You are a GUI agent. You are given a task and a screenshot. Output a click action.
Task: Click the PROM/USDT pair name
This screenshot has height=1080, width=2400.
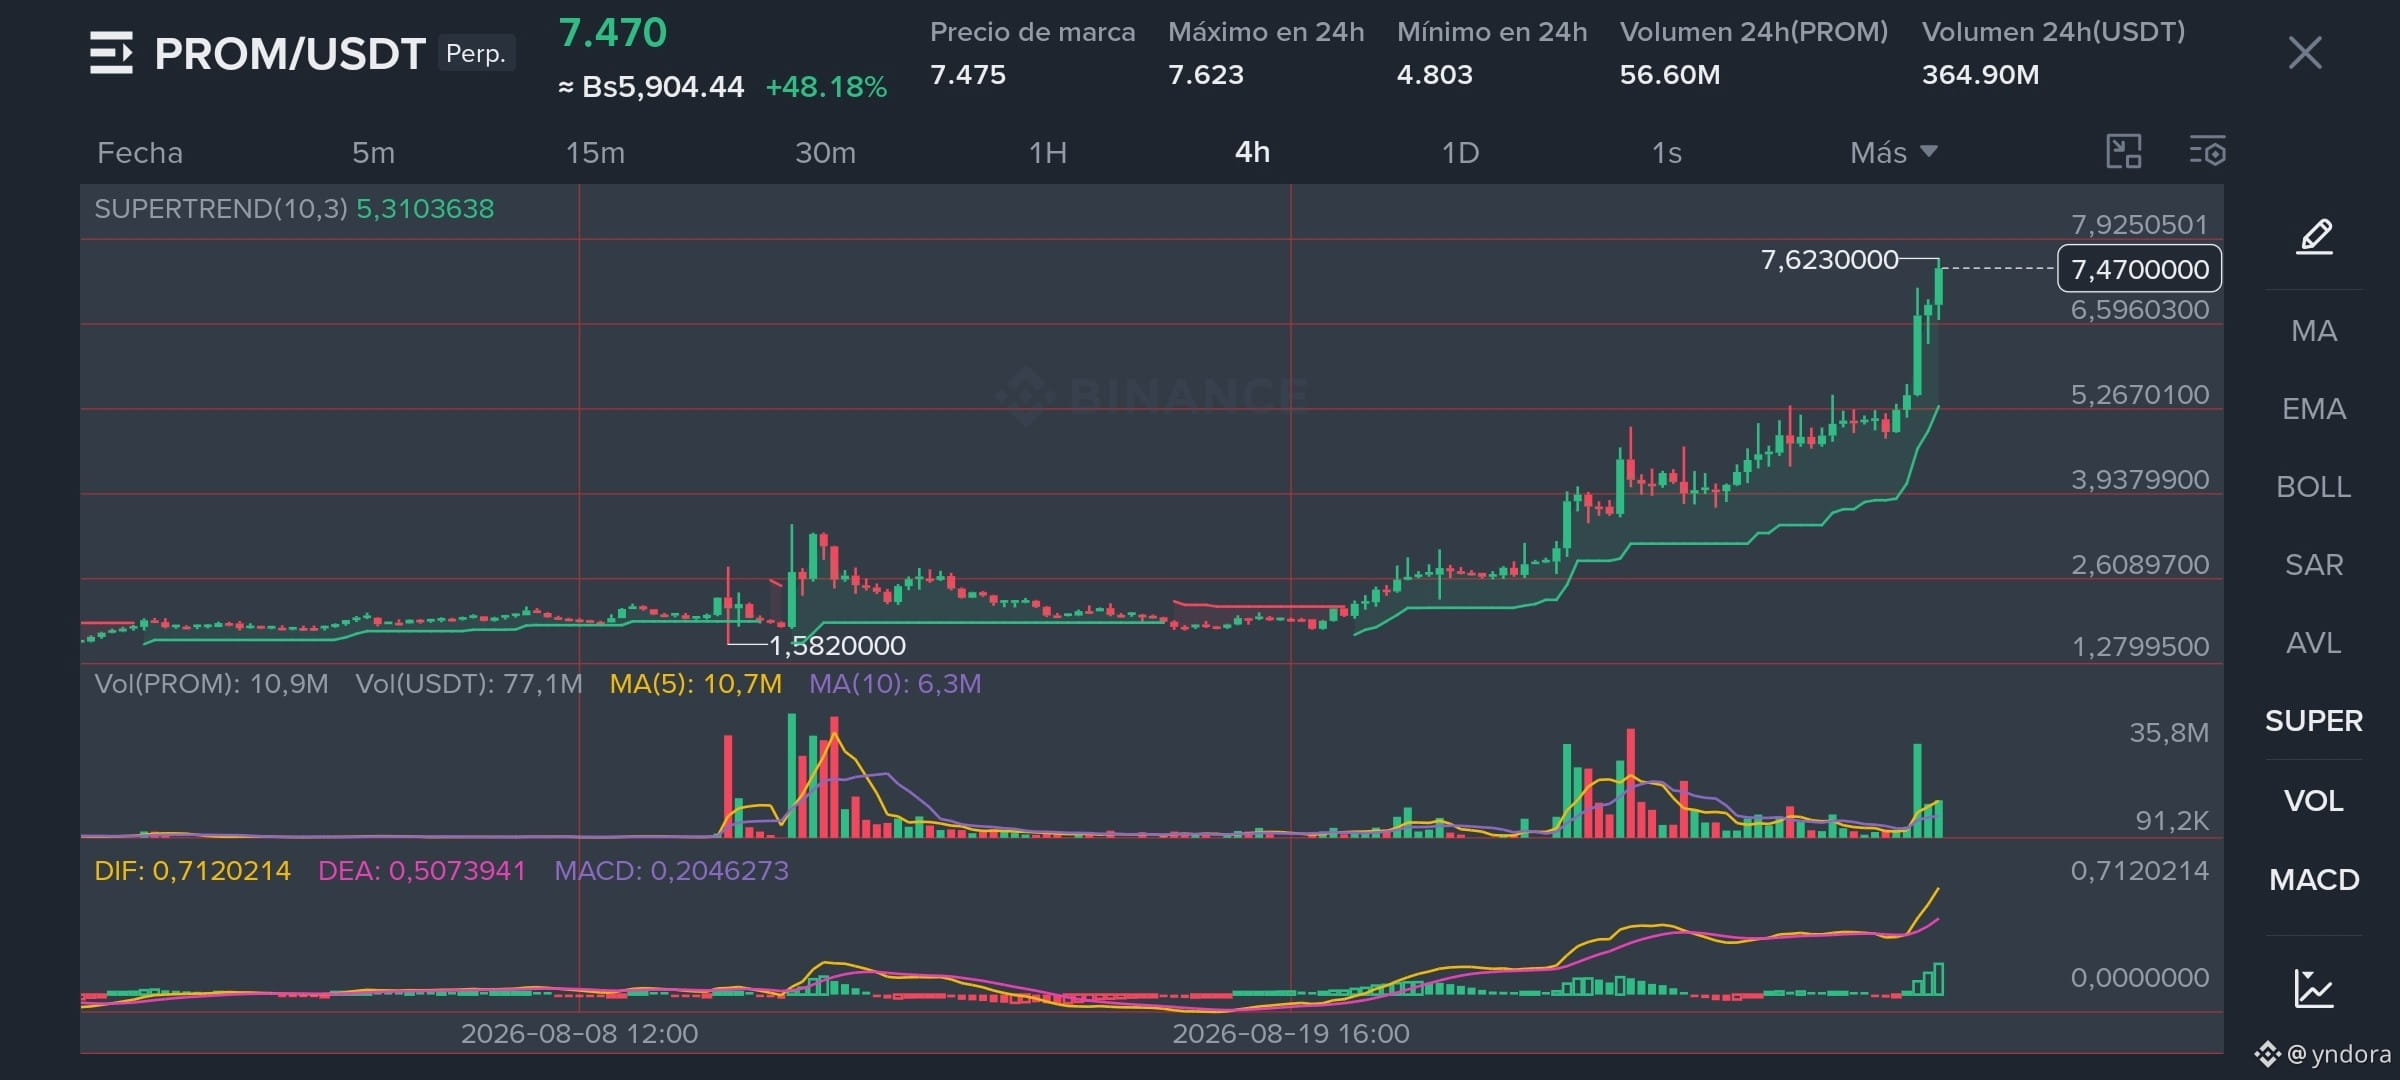click(x=290, y=53)
